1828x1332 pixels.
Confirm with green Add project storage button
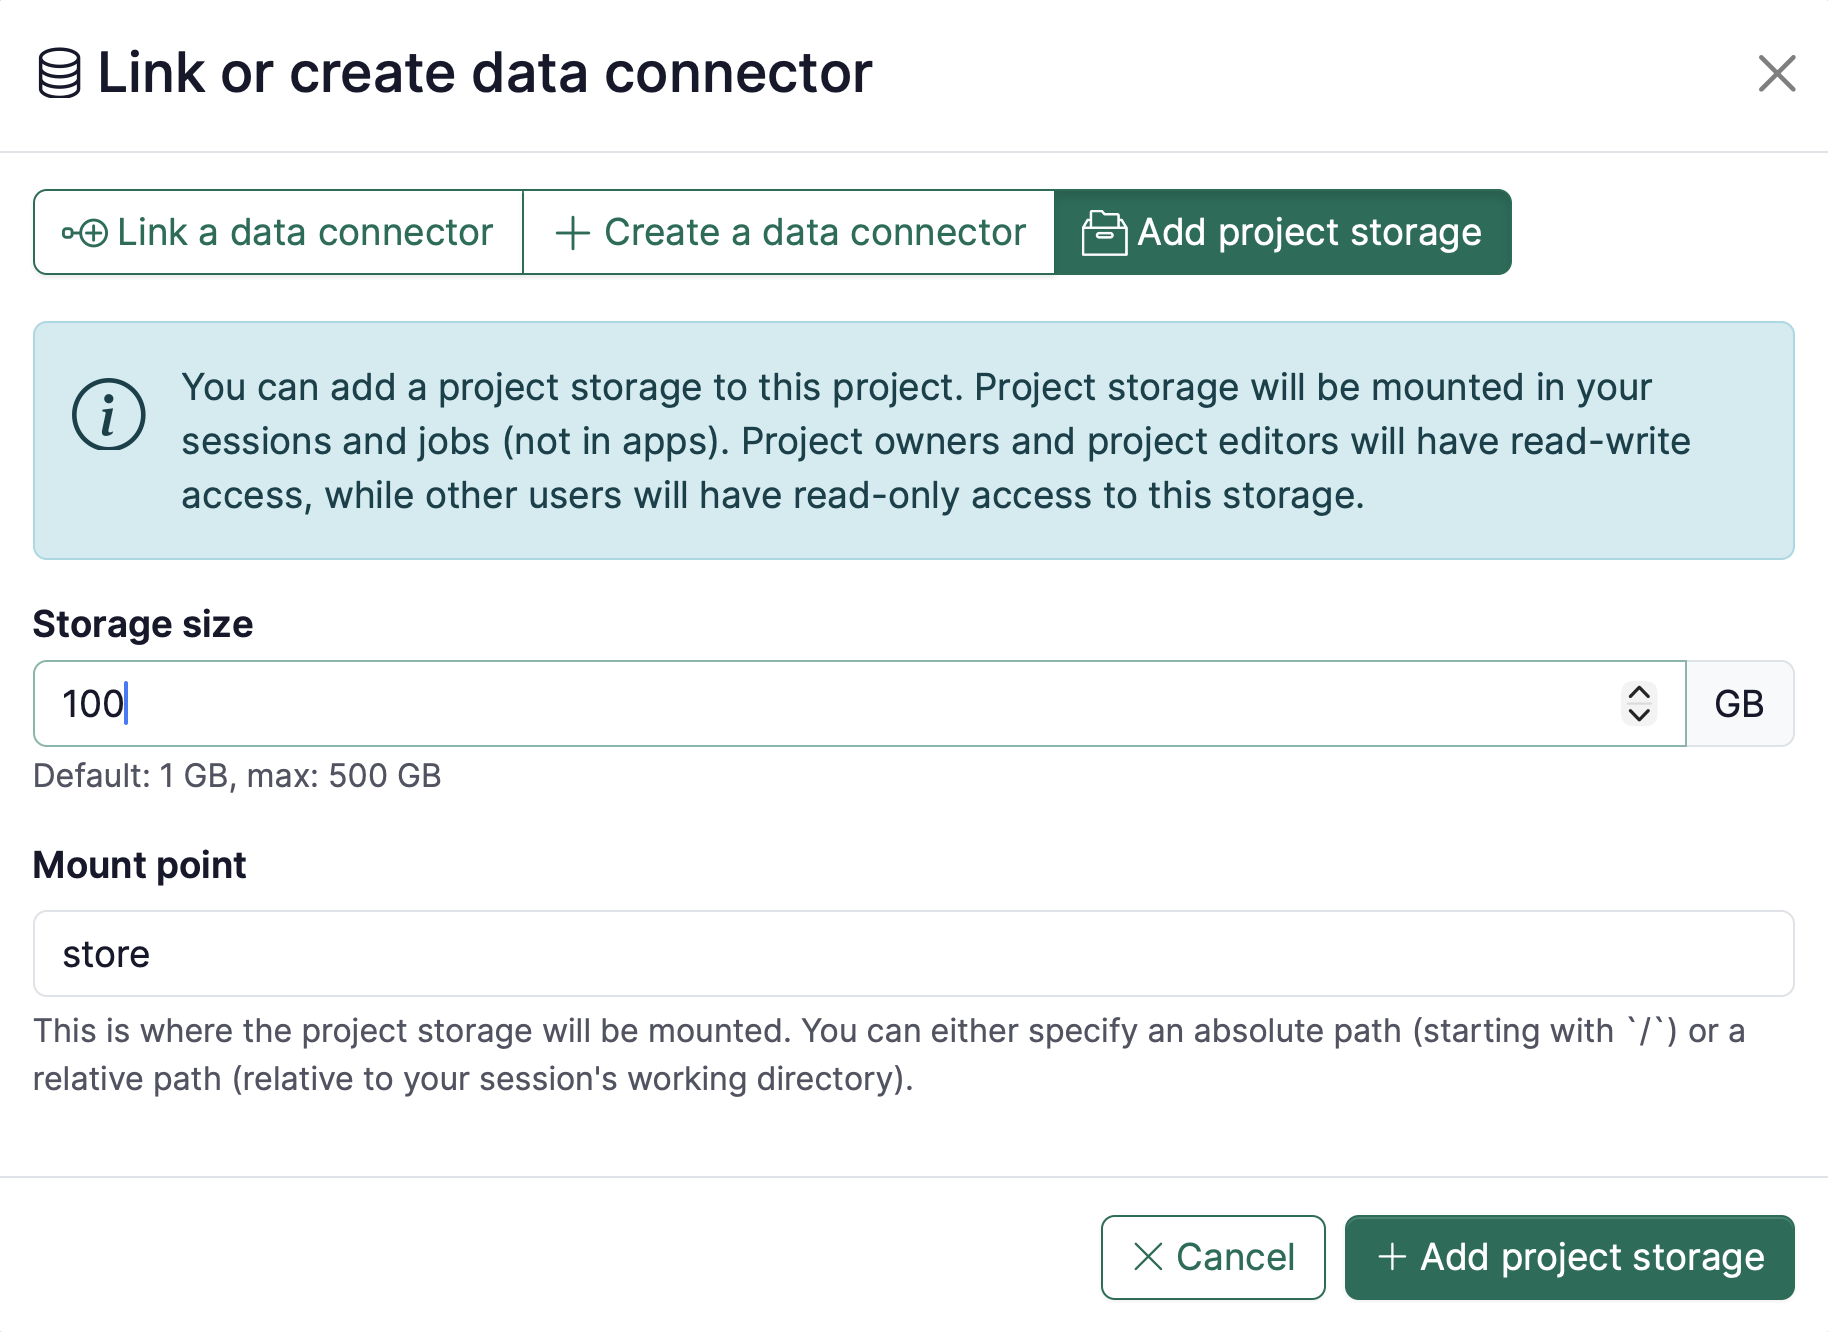1570,1257
